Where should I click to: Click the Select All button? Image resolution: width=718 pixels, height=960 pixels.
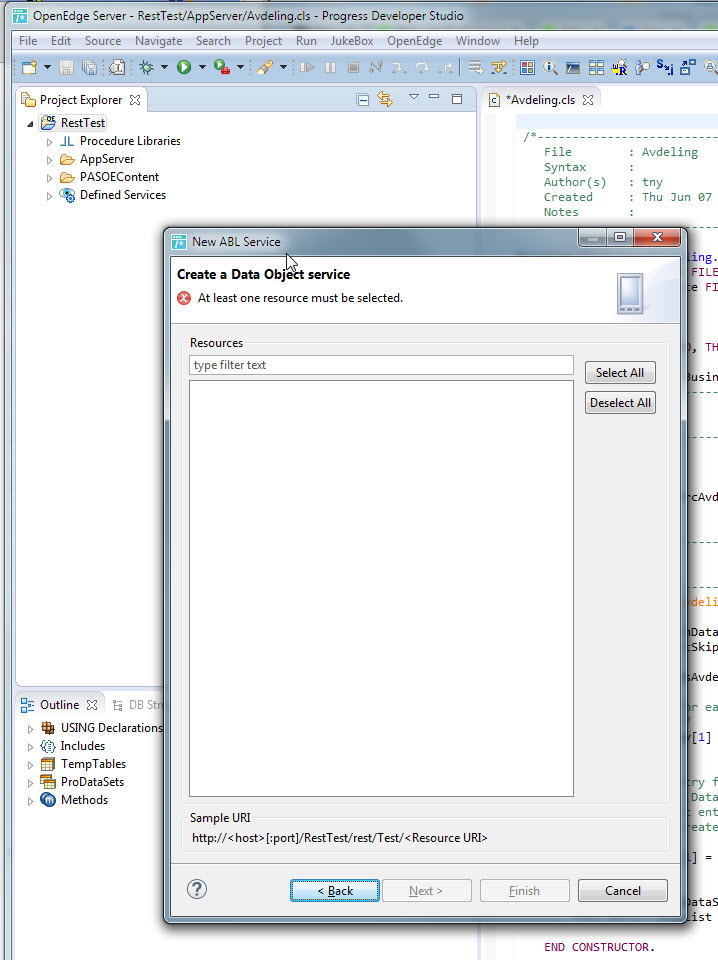coord(620,373)
